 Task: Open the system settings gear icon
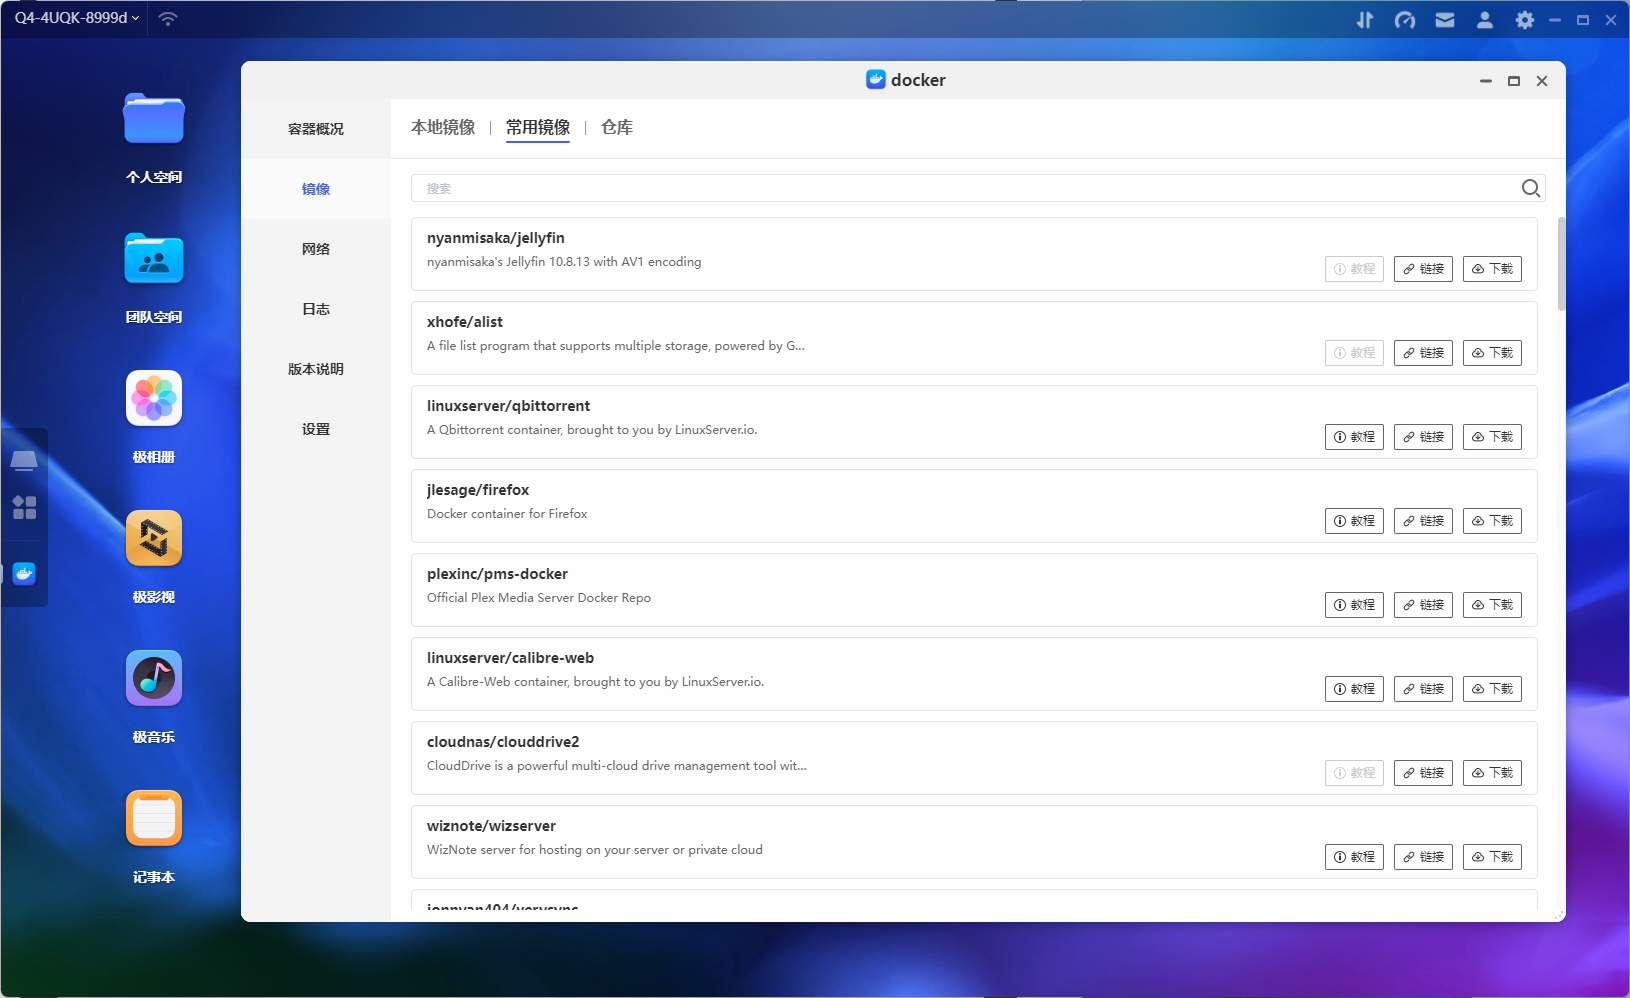click(1525, 20)
